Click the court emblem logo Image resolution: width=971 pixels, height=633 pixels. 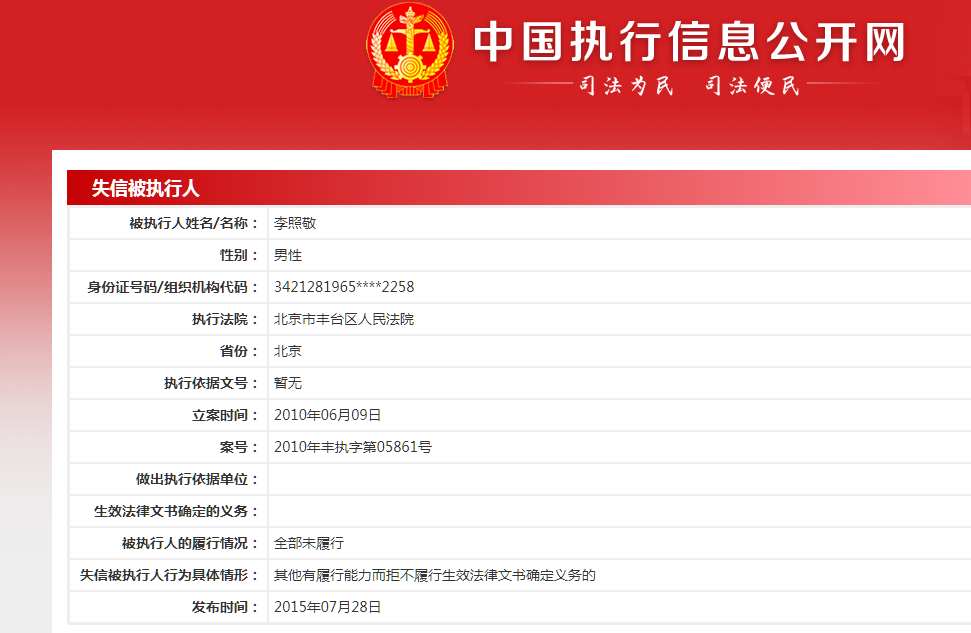[x=410, y=50]
